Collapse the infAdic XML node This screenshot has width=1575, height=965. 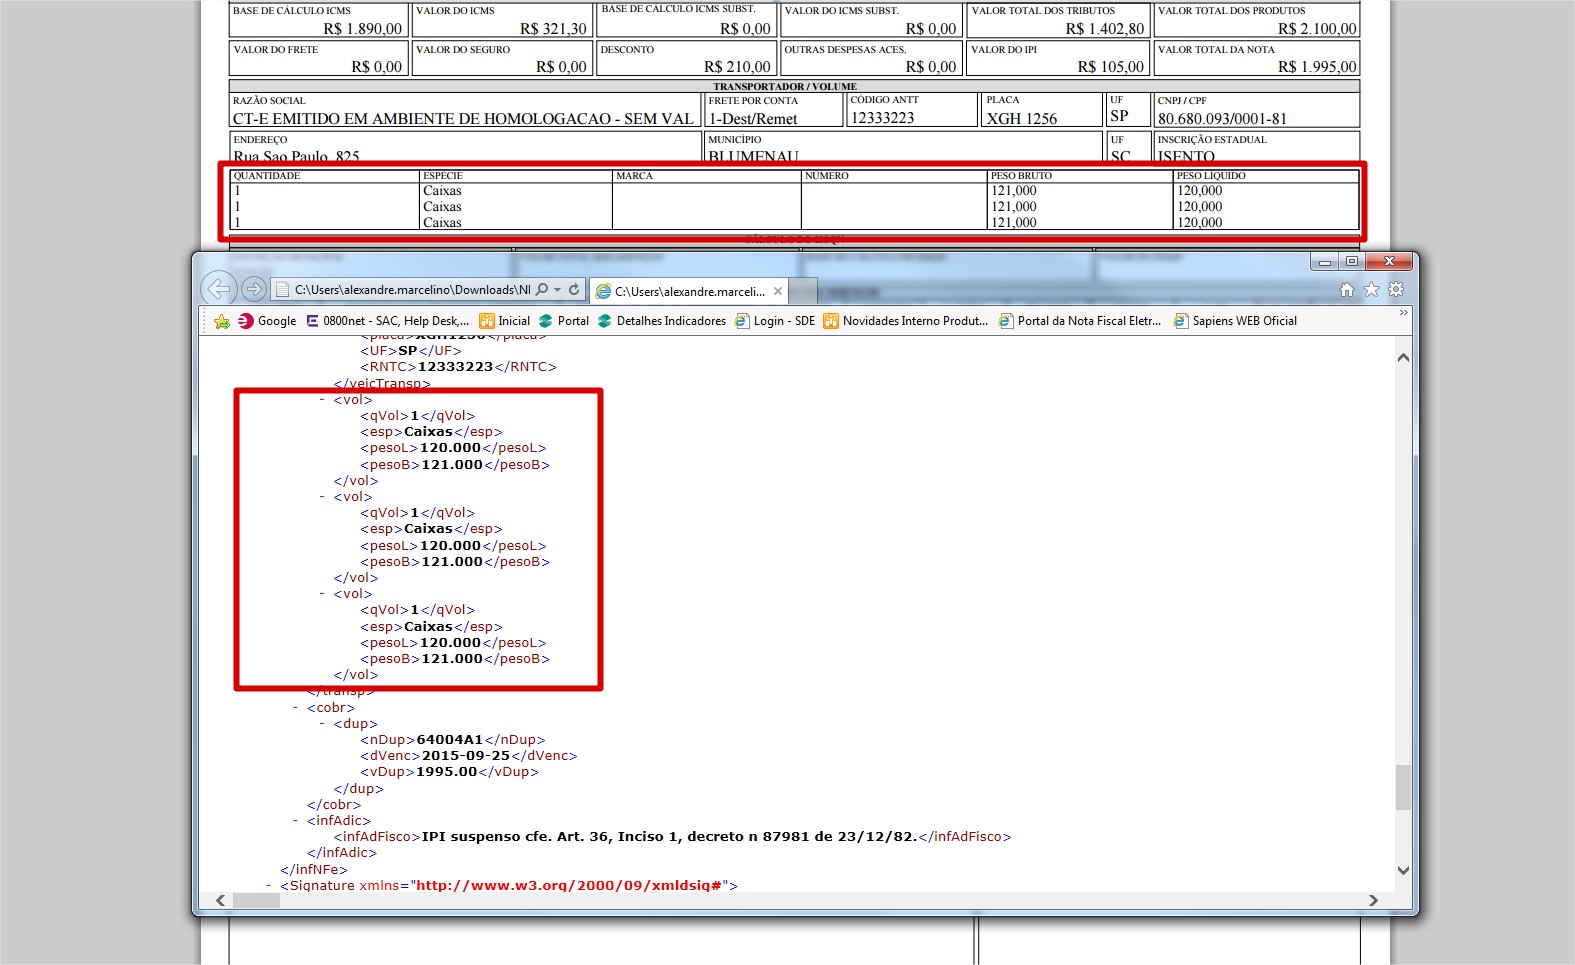click(x=296, y=821)
